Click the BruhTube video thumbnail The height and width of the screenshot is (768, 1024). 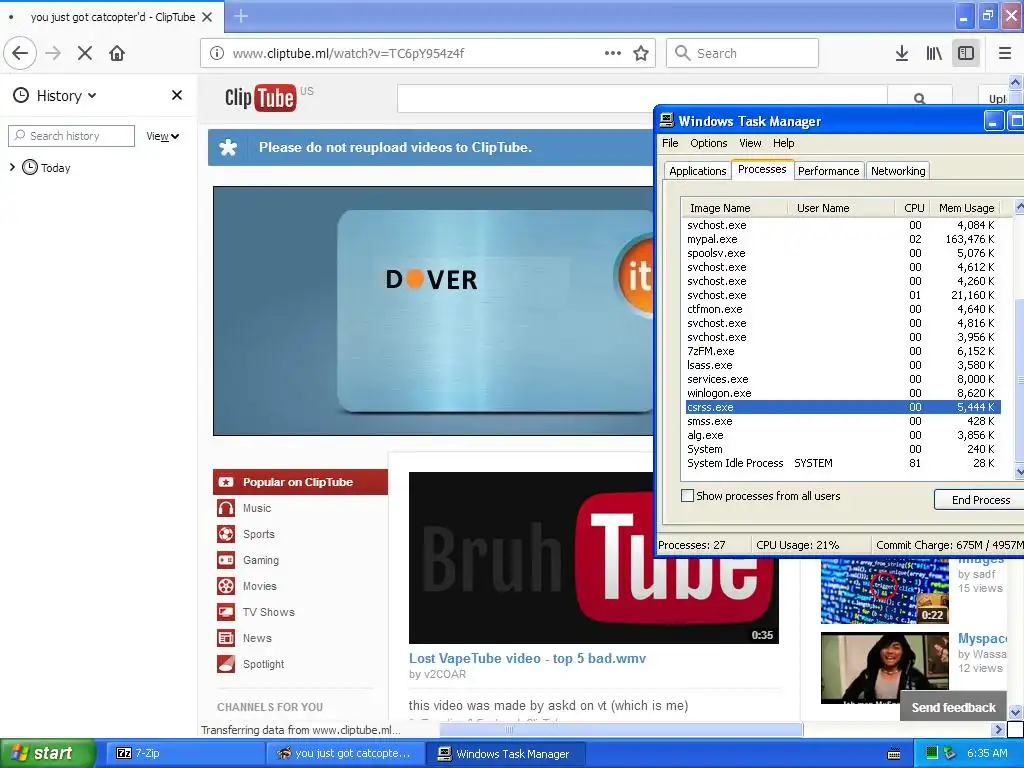[x=594, y=558]
